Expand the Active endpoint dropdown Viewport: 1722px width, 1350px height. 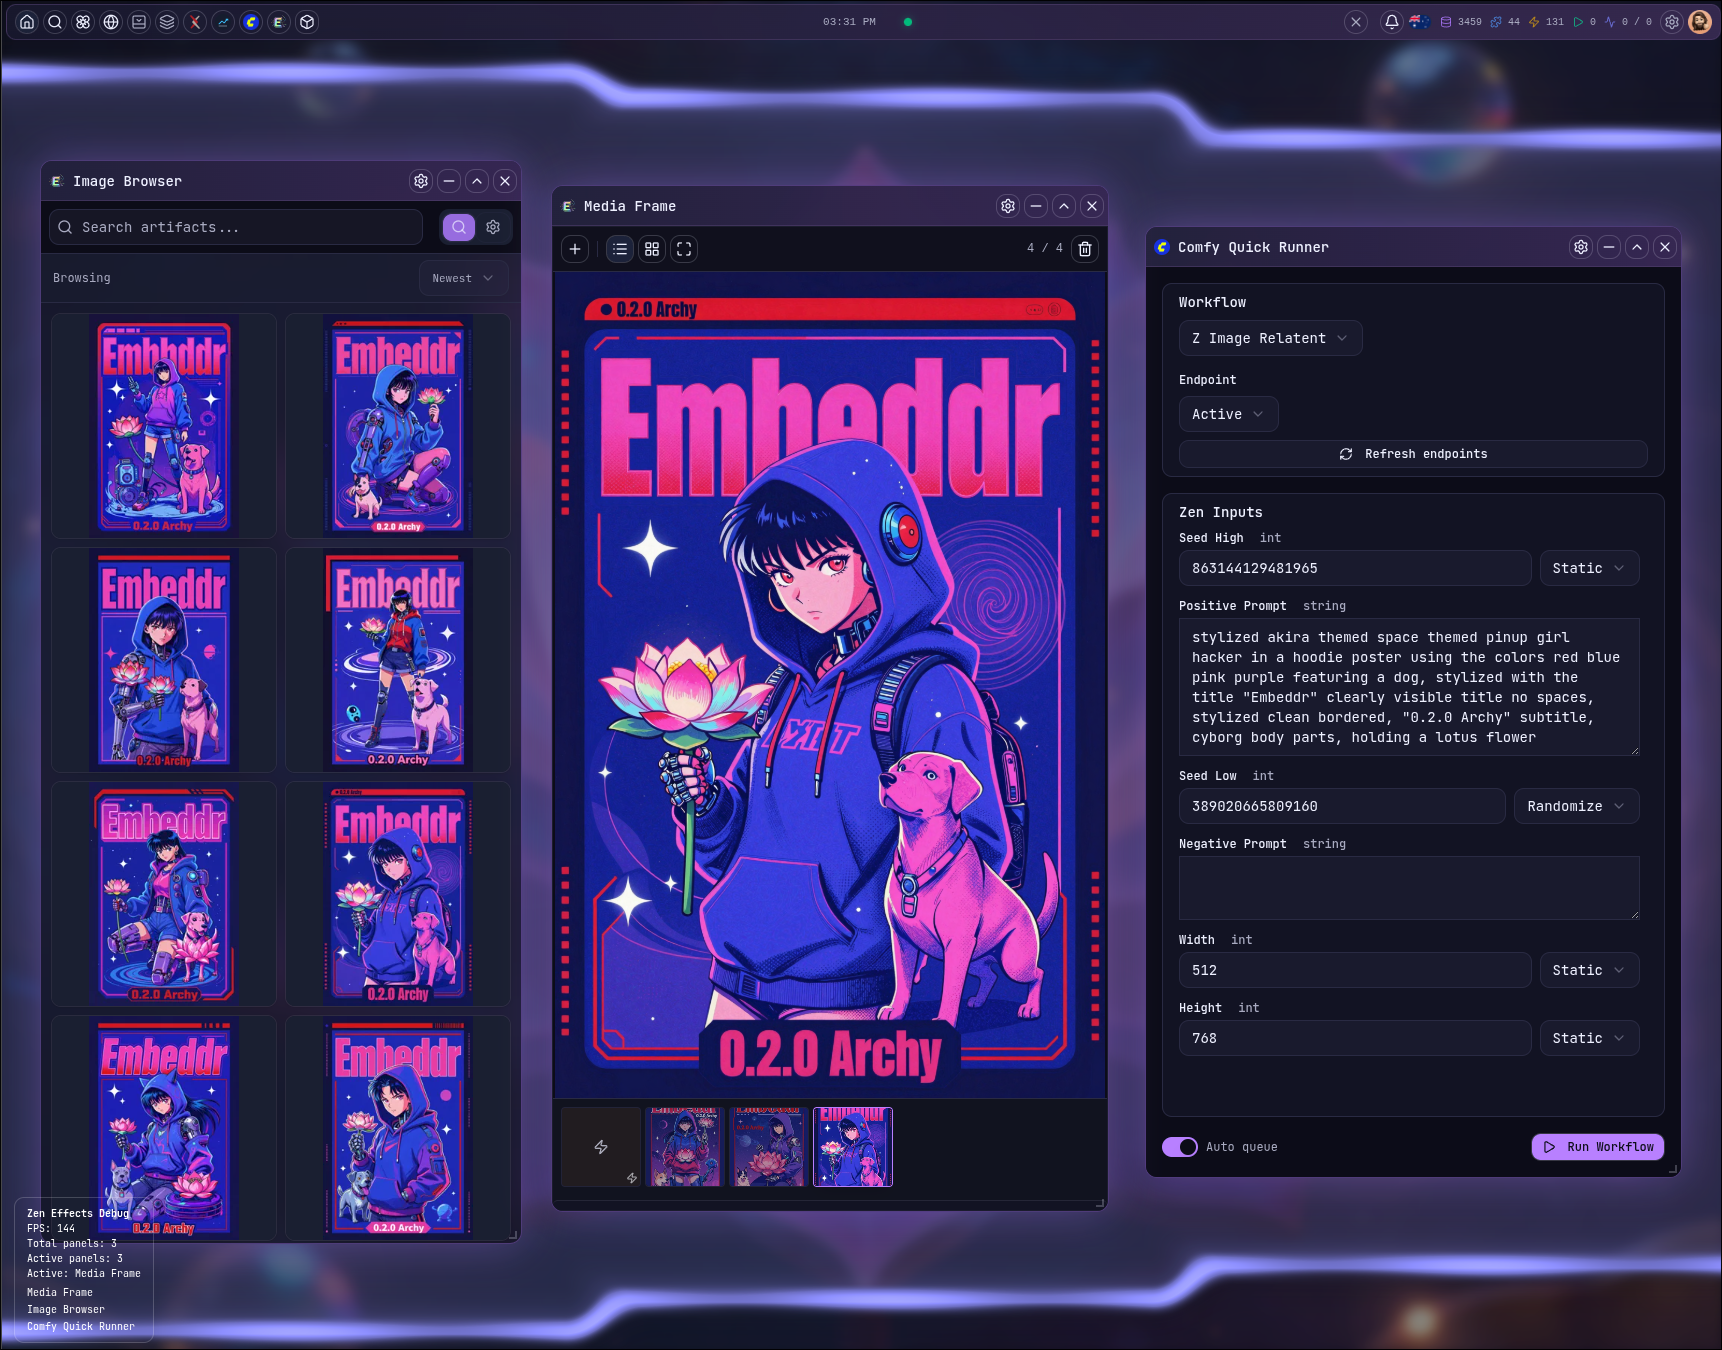(1227, 414)
